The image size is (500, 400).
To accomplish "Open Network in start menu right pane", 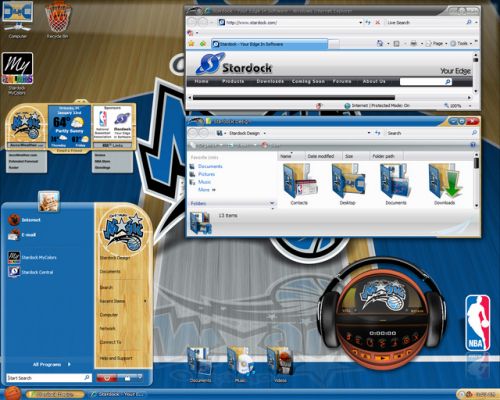I will coord(107,328).
